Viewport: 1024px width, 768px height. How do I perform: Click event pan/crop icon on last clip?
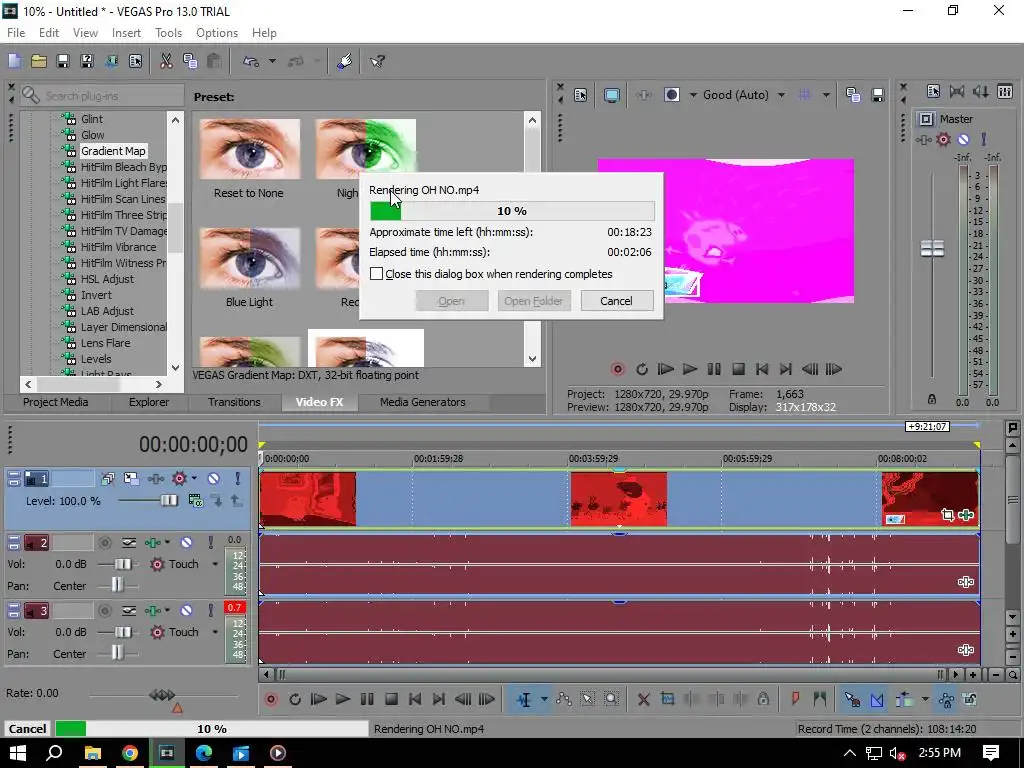coord(948,515)
